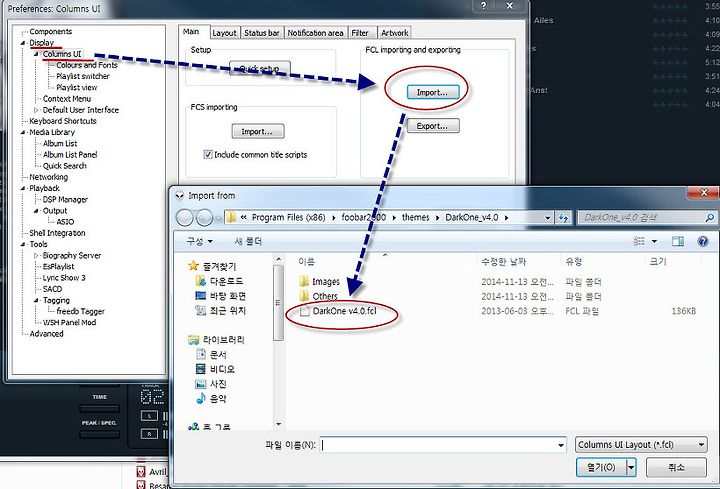Click the Export... button

433,126
